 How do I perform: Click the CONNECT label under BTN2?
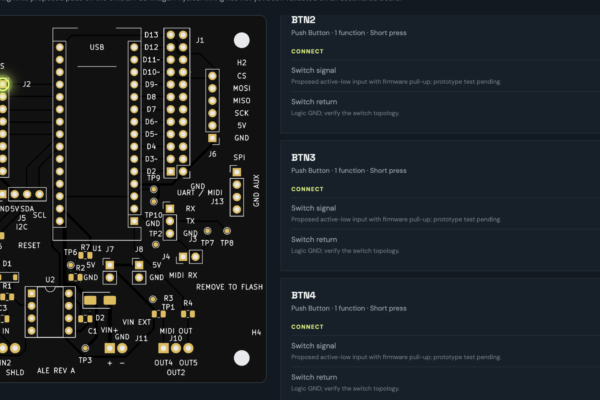pyautogui.click(x=307, y=51)
